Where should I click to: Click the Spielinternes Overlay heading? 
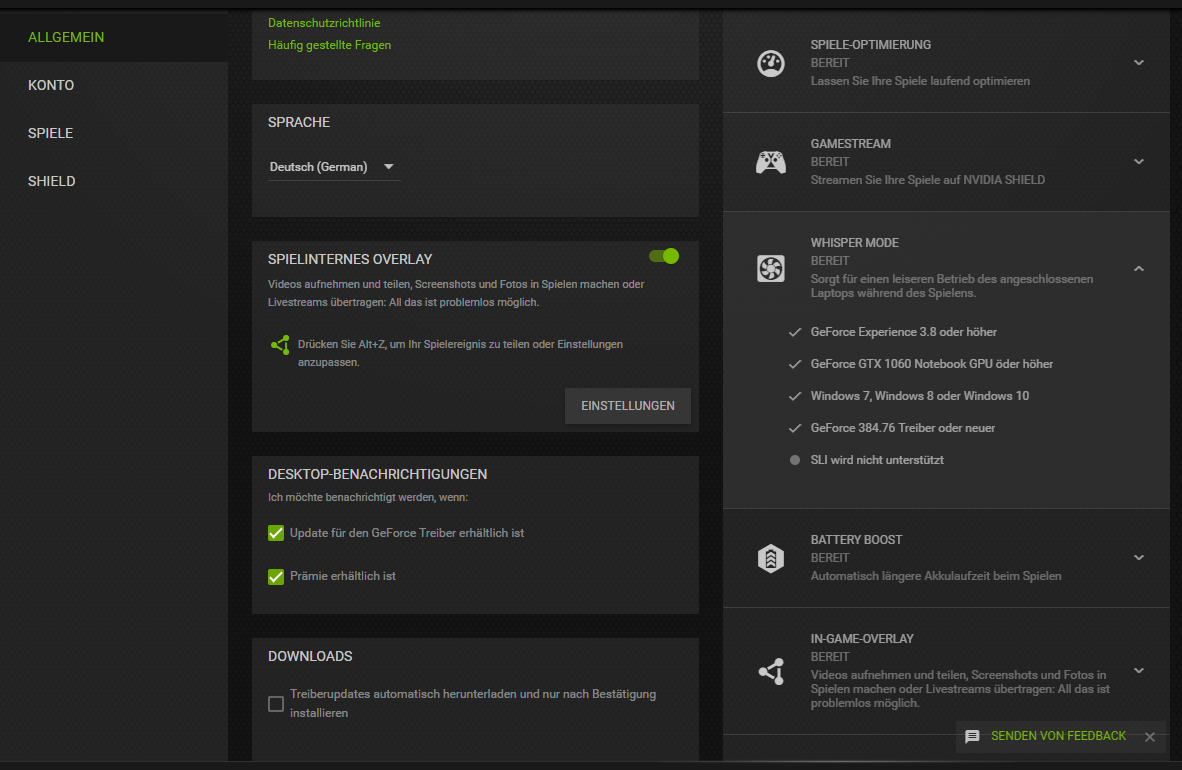pos(350,259)
